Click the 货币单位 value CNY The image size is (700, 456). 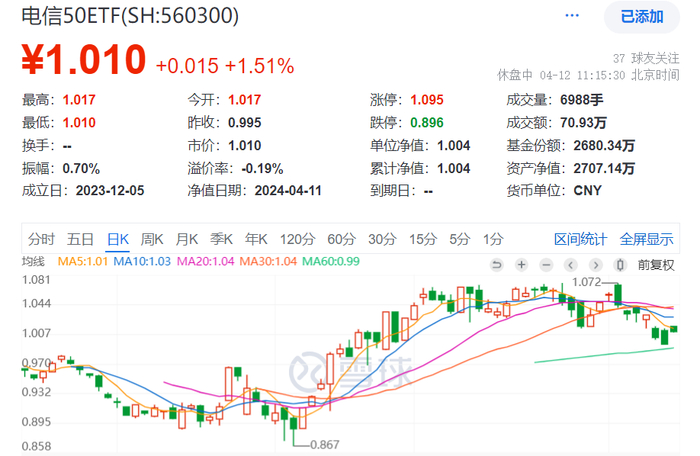tap(588, 191)
